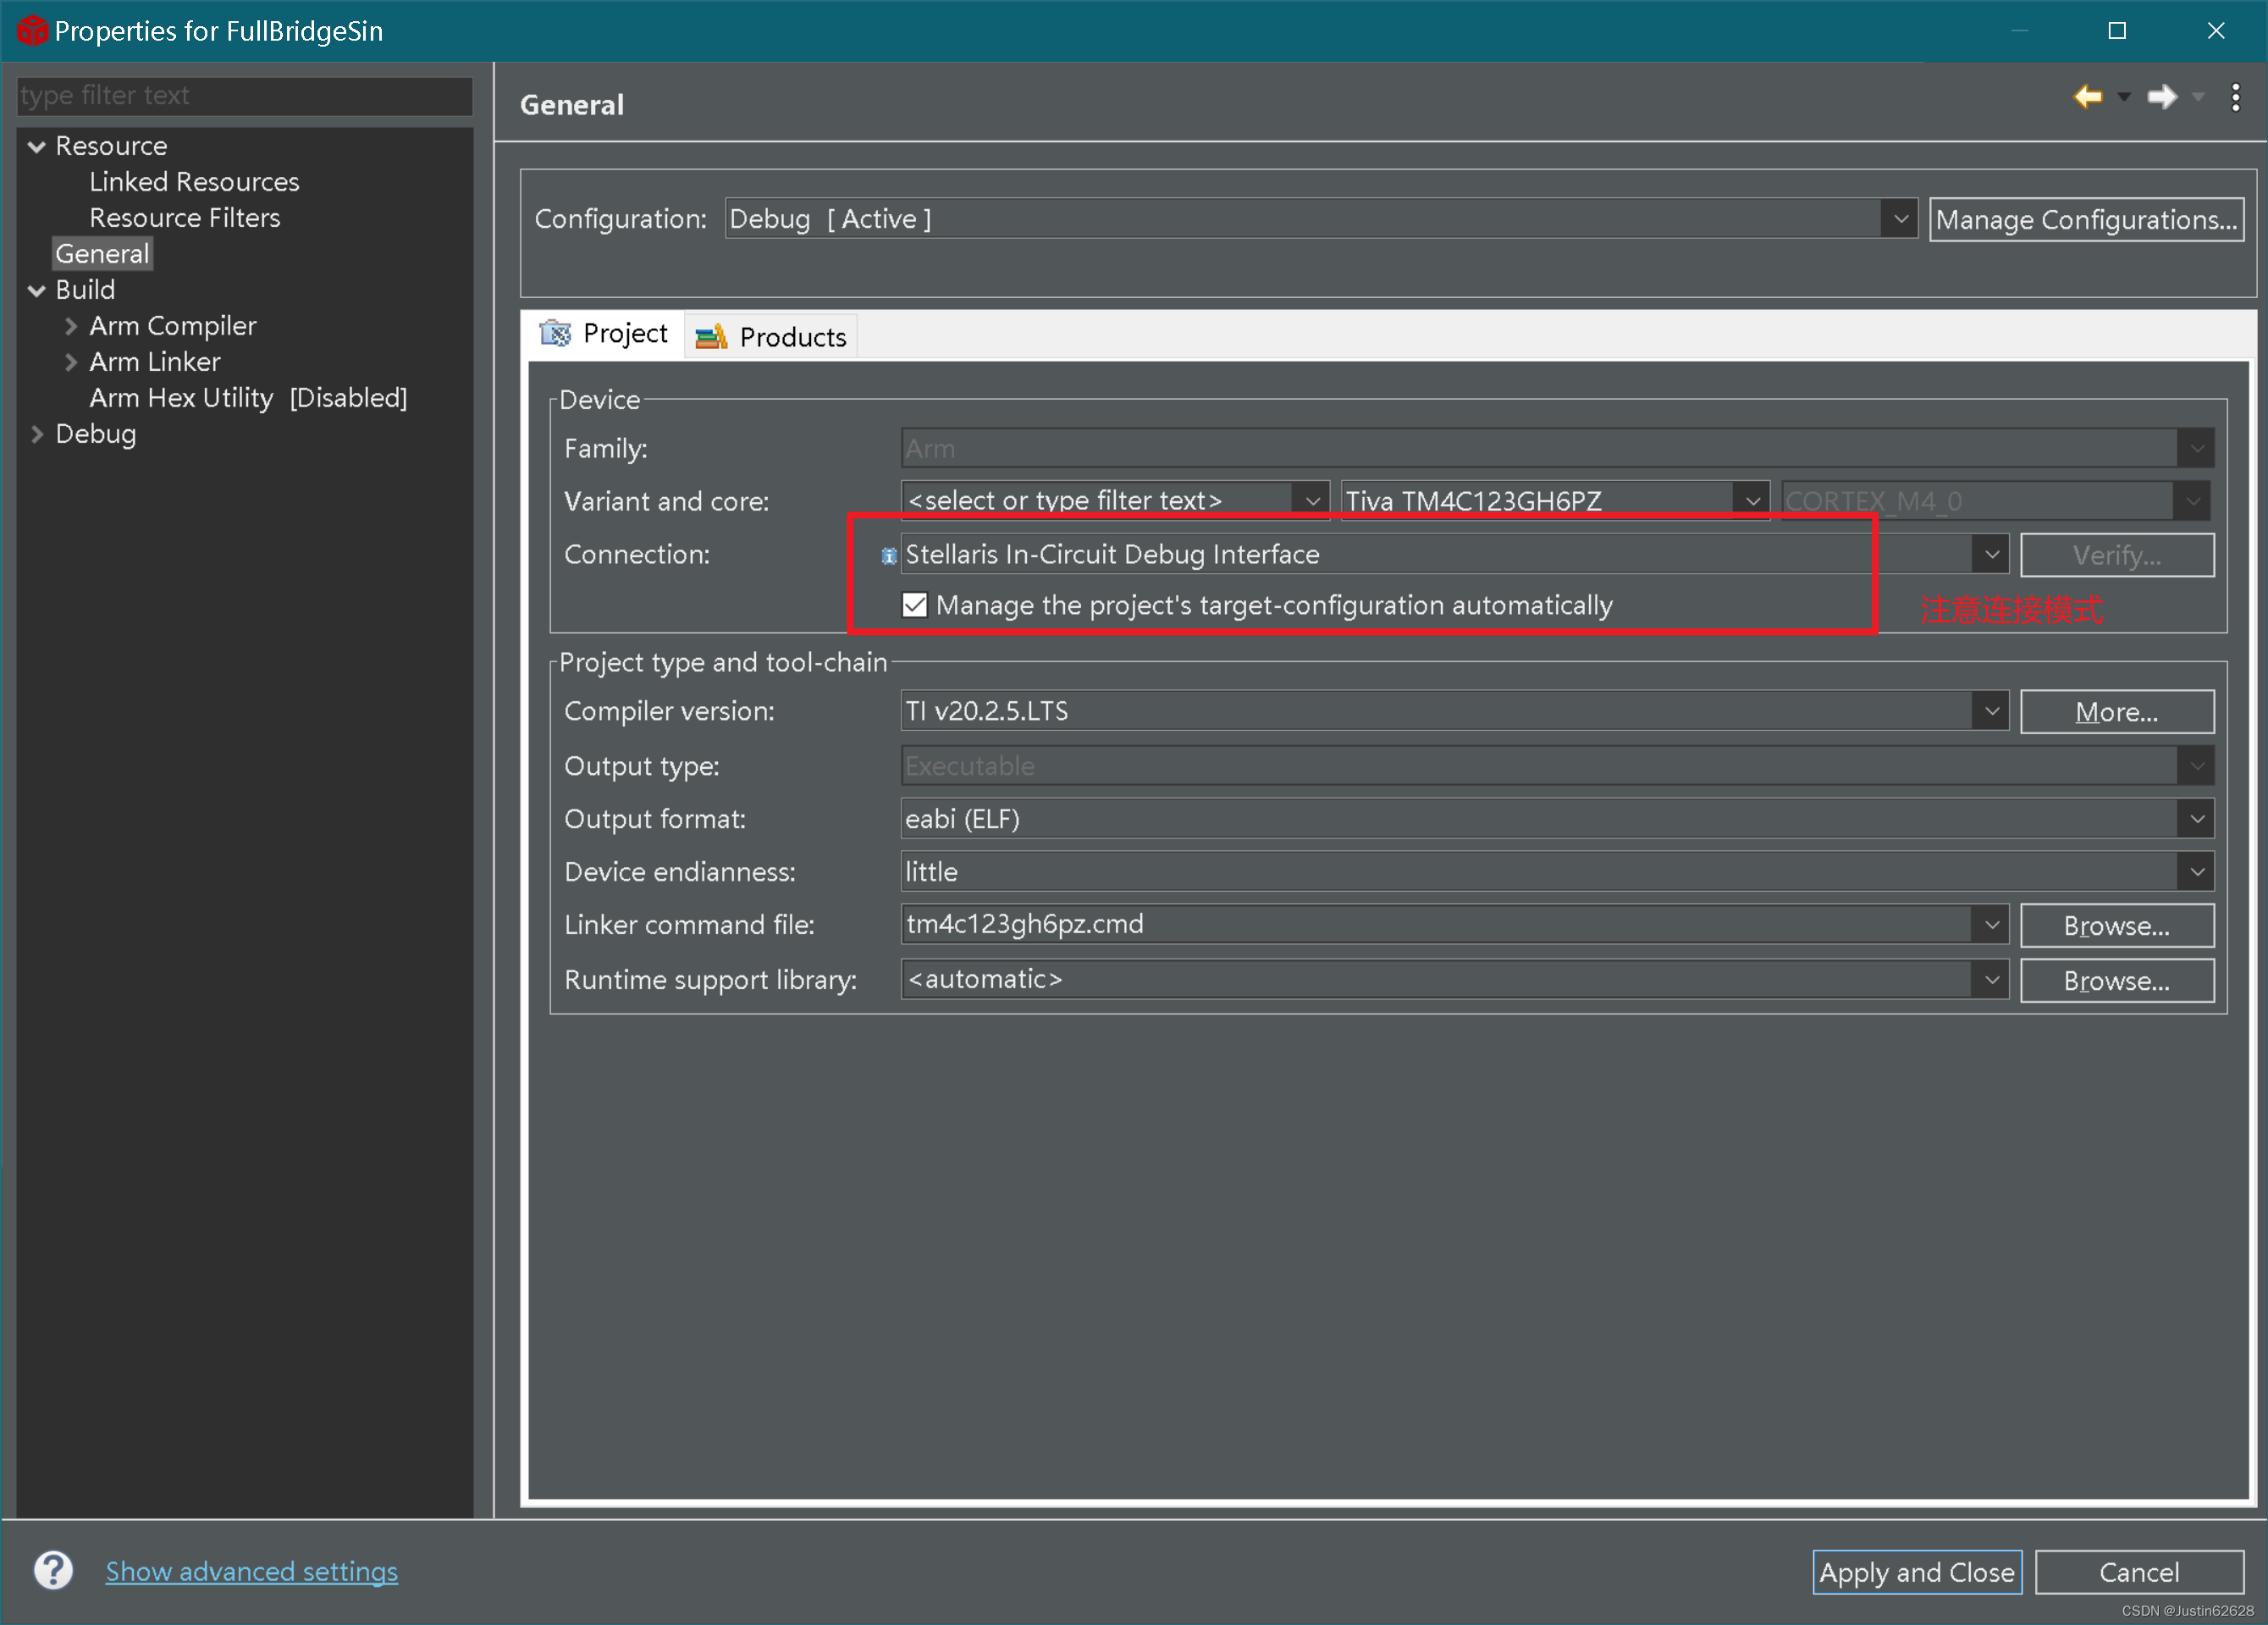Screen dimensions: 2268x1625
Task: Expand the Debug tree node
Action: pos(37,434)
